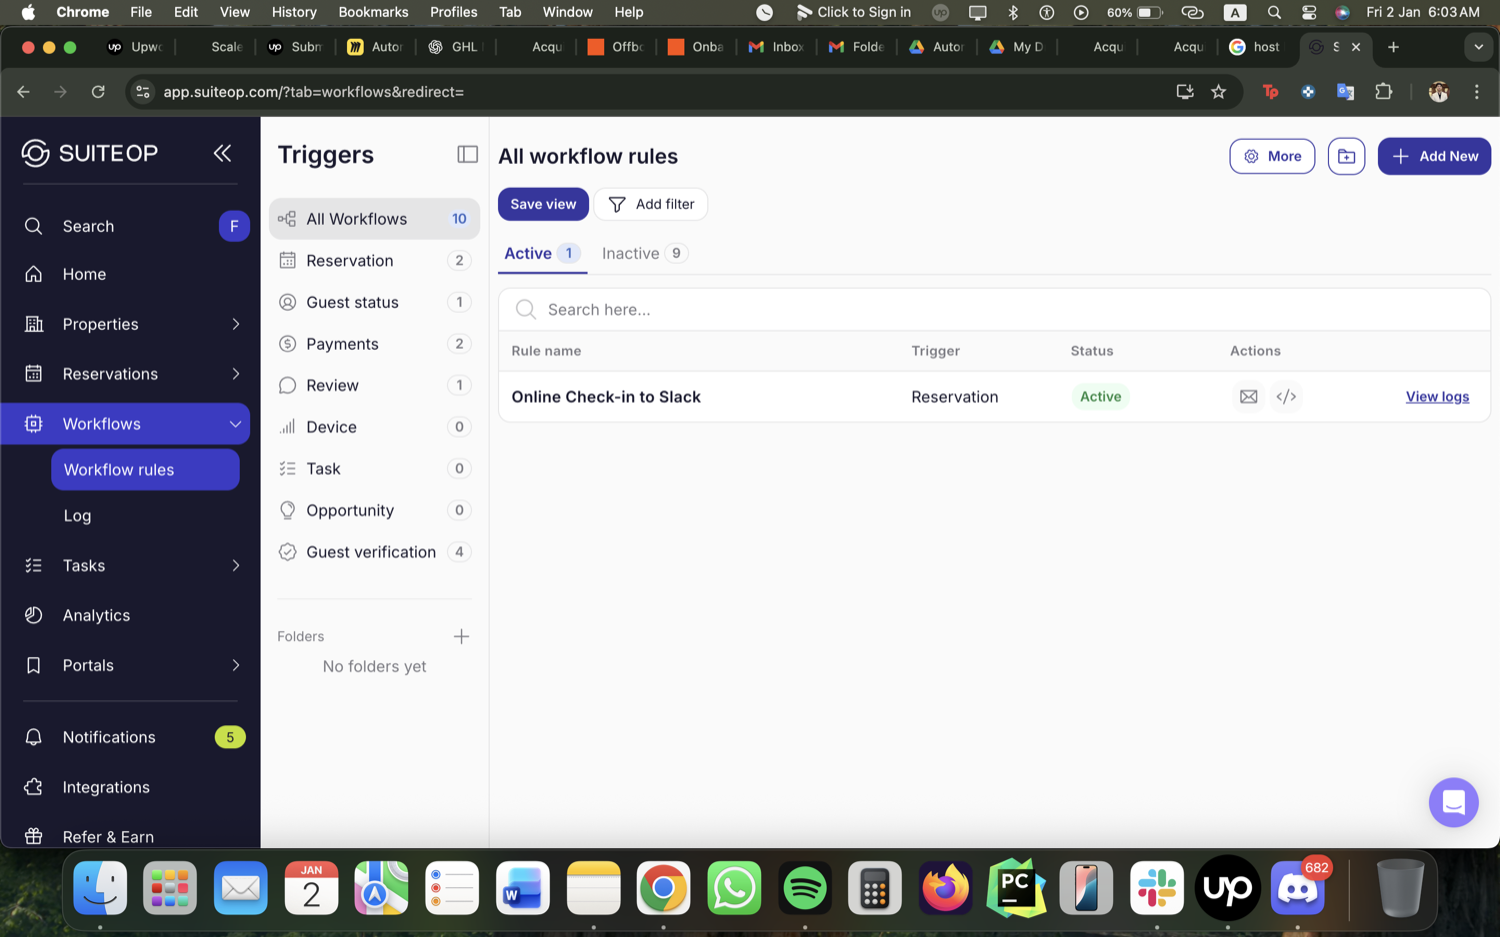Select Device trigger category

point(374,427)
